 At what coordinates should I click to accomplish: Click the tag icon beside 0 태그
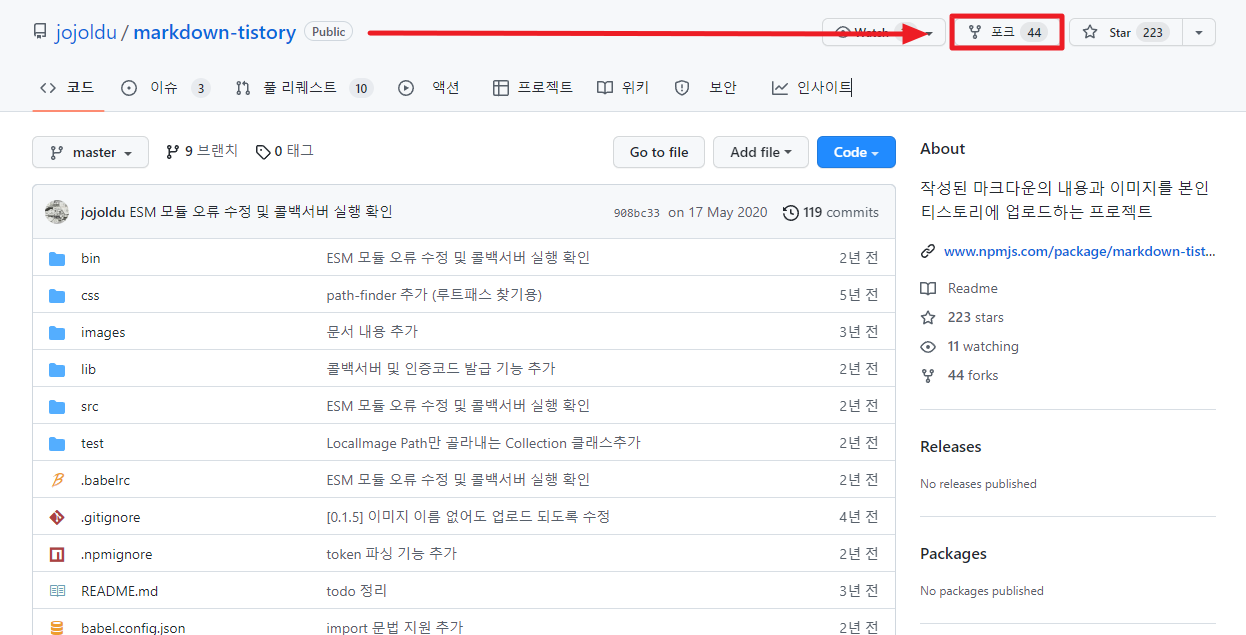point(263,152)
